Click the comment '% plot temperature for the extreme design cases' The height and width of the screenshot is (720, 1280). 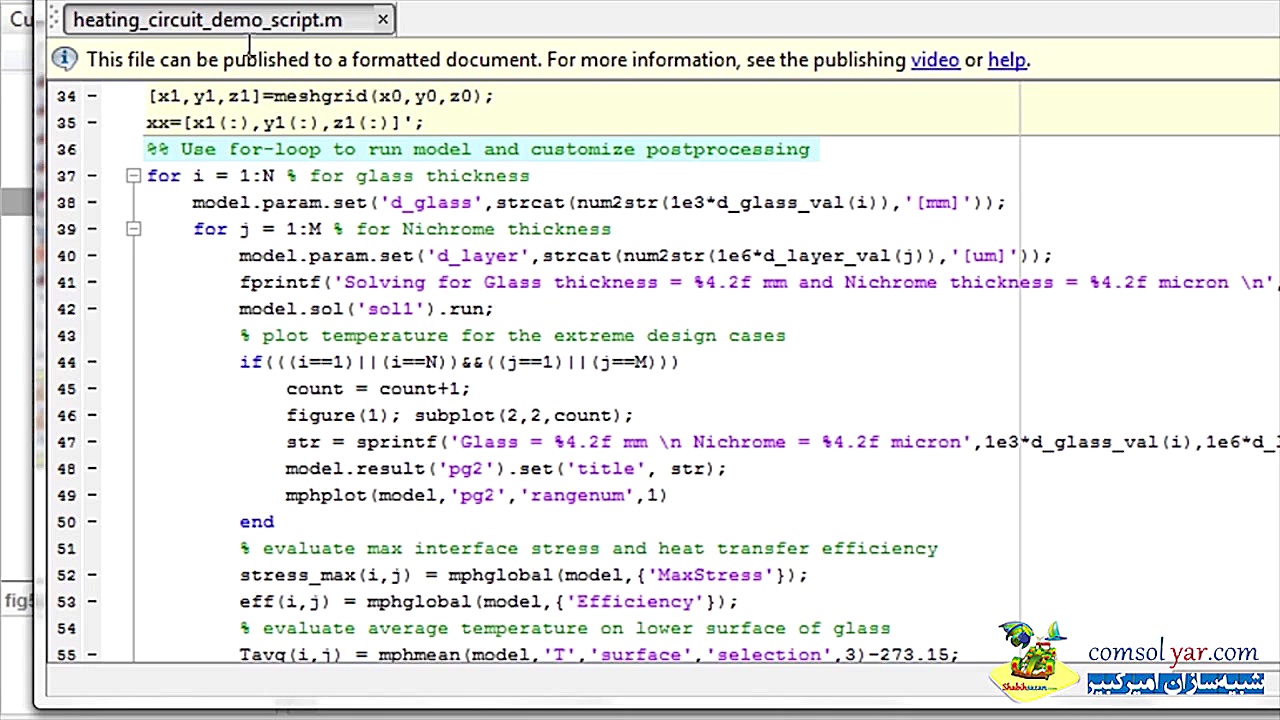tap(513, 336)
